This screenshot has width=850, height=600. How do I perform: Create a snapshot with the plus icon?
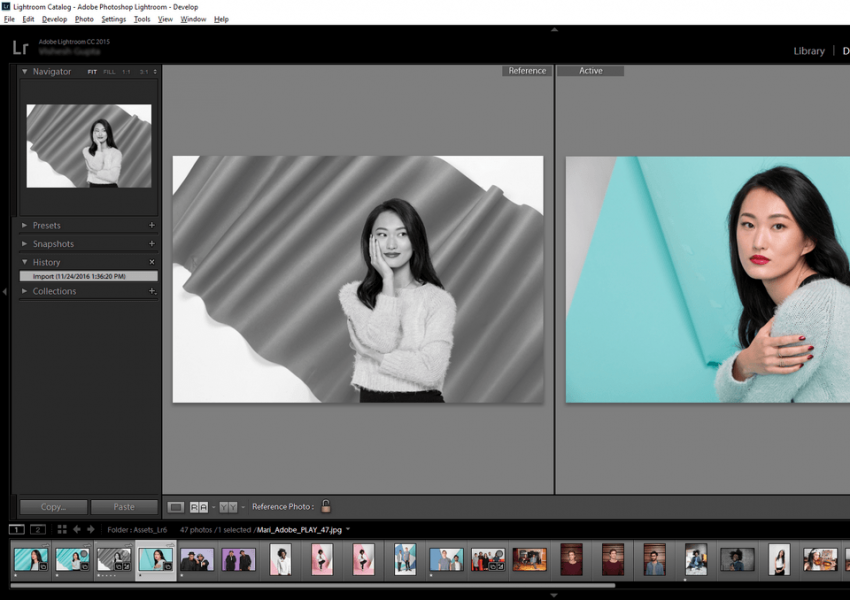(152, 244)
